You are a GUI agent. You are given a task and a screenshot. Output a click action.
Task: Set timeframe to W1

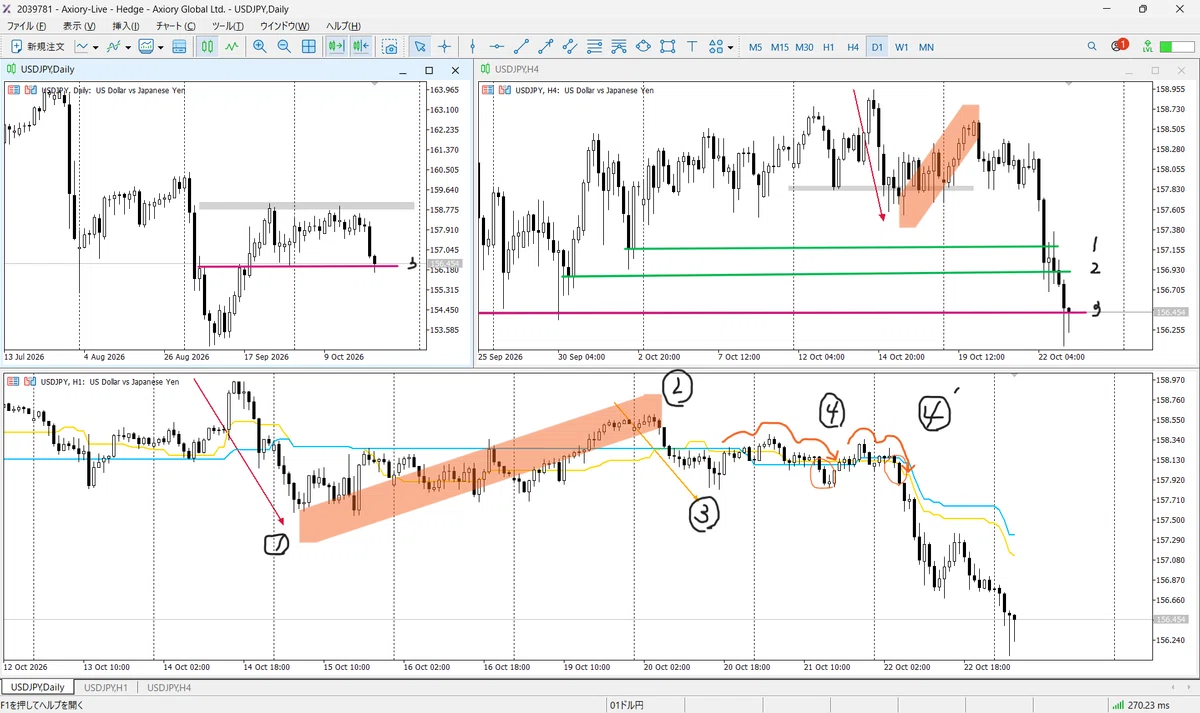point(902,47)
